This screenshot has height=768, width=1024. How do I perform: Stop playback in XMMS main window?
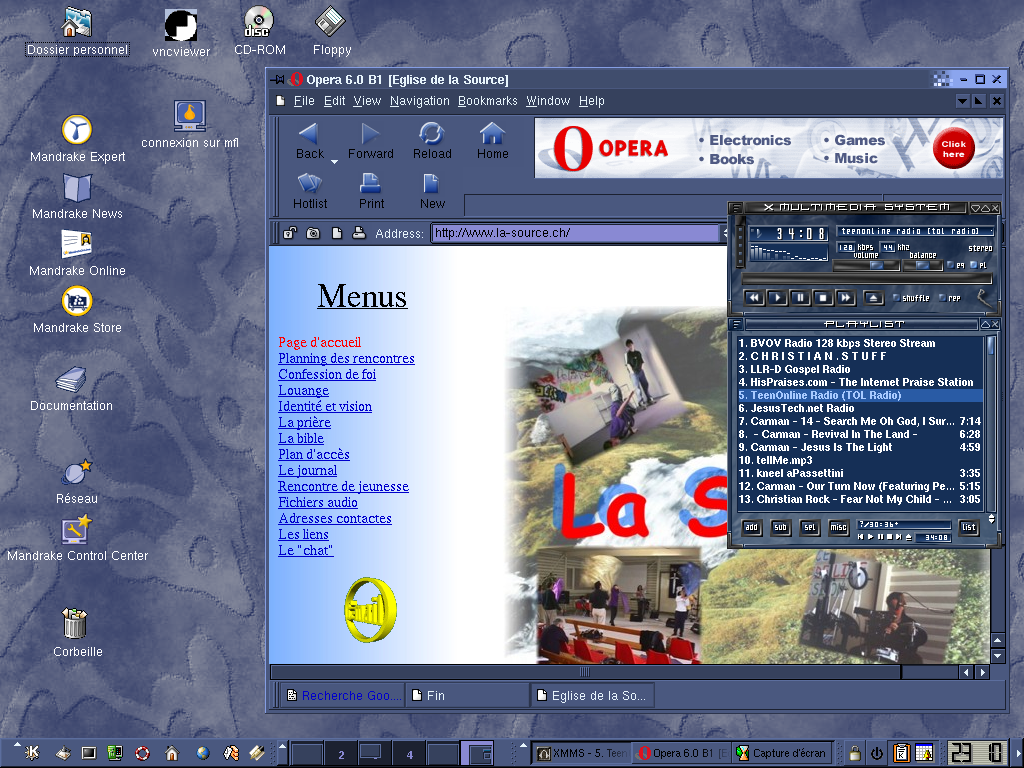point(823,298)
